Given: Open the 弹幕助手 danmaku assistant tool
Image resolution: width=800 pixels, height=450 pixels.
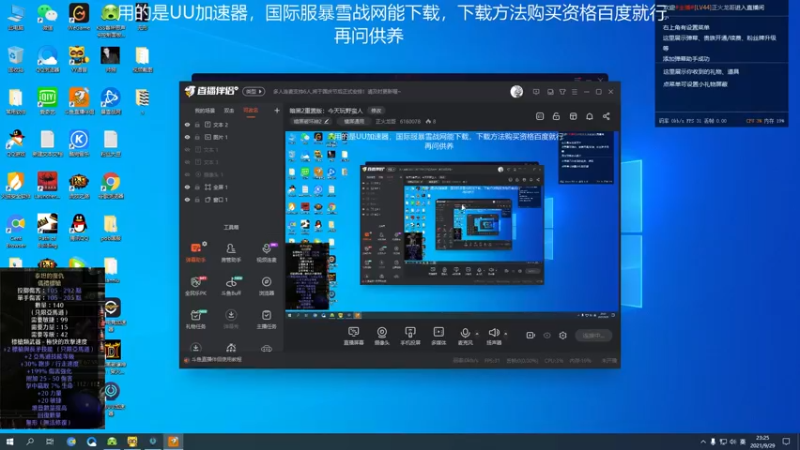Looking at the screenshot, I should (x=195, y=252).
